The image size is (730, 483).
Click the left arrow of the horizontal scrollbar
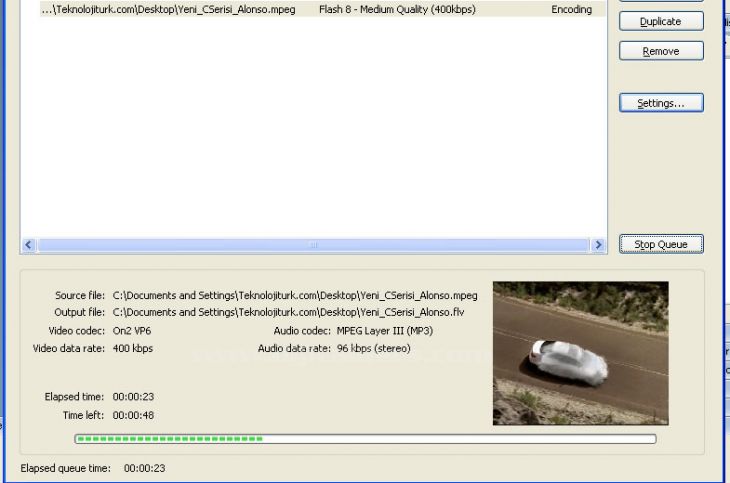(x=28, y=244)
